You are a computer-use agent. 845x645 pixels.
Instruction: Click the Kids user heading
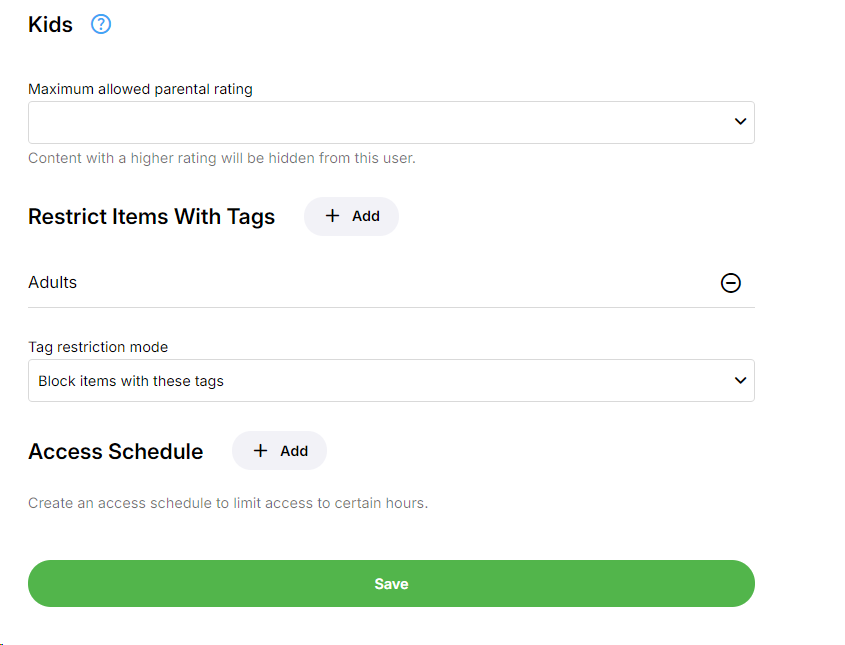pyautogui.click(x=51, y=25)
